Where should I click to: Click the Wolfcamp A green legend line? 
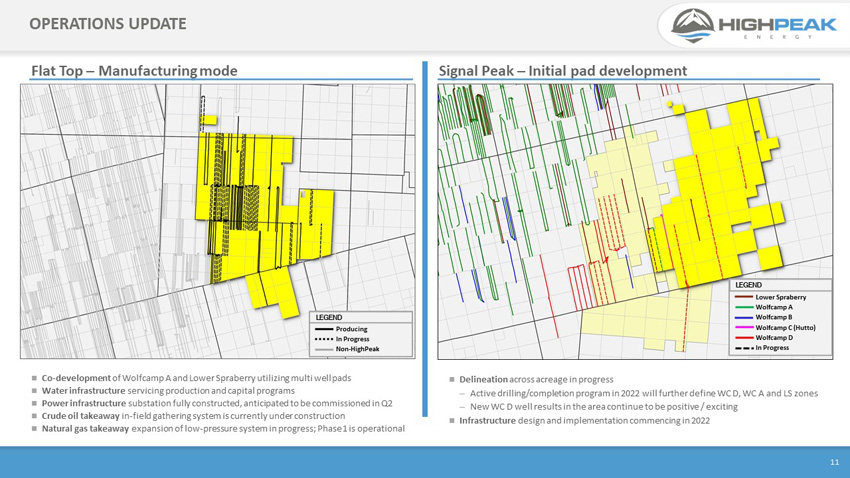744,307
